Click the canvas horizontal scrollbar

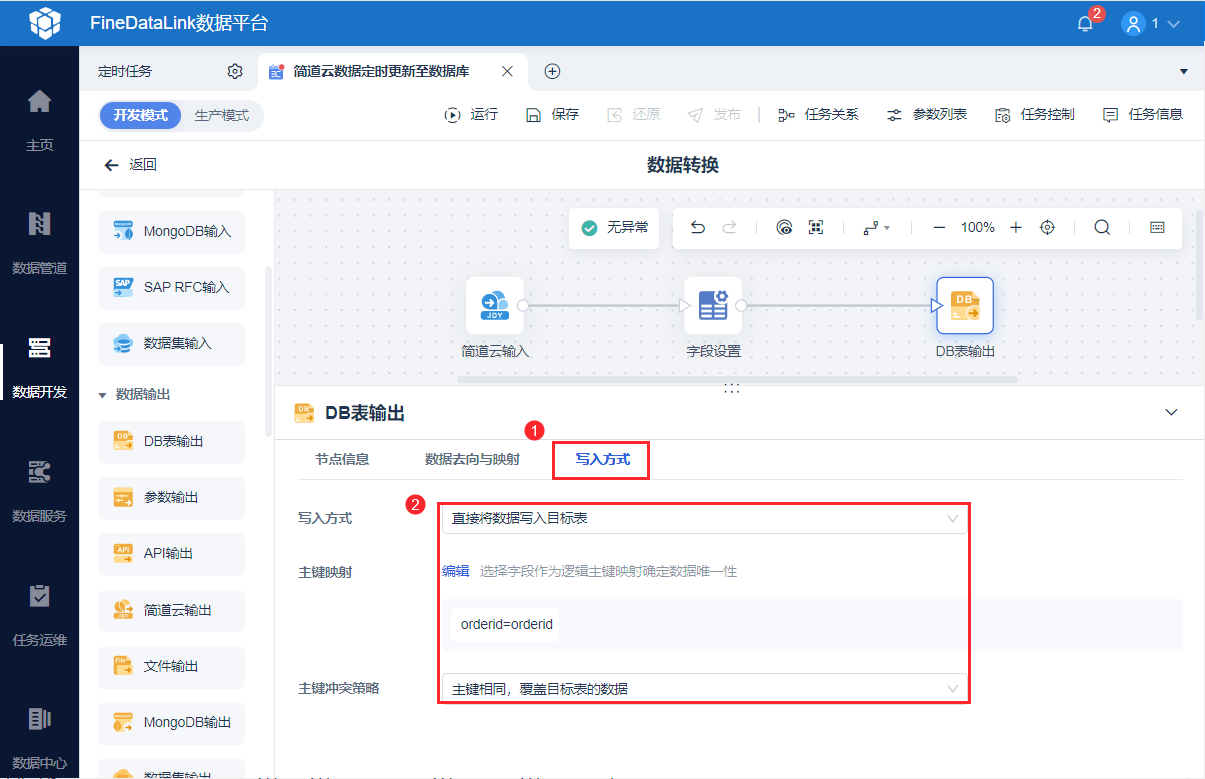tap(737, 380)
